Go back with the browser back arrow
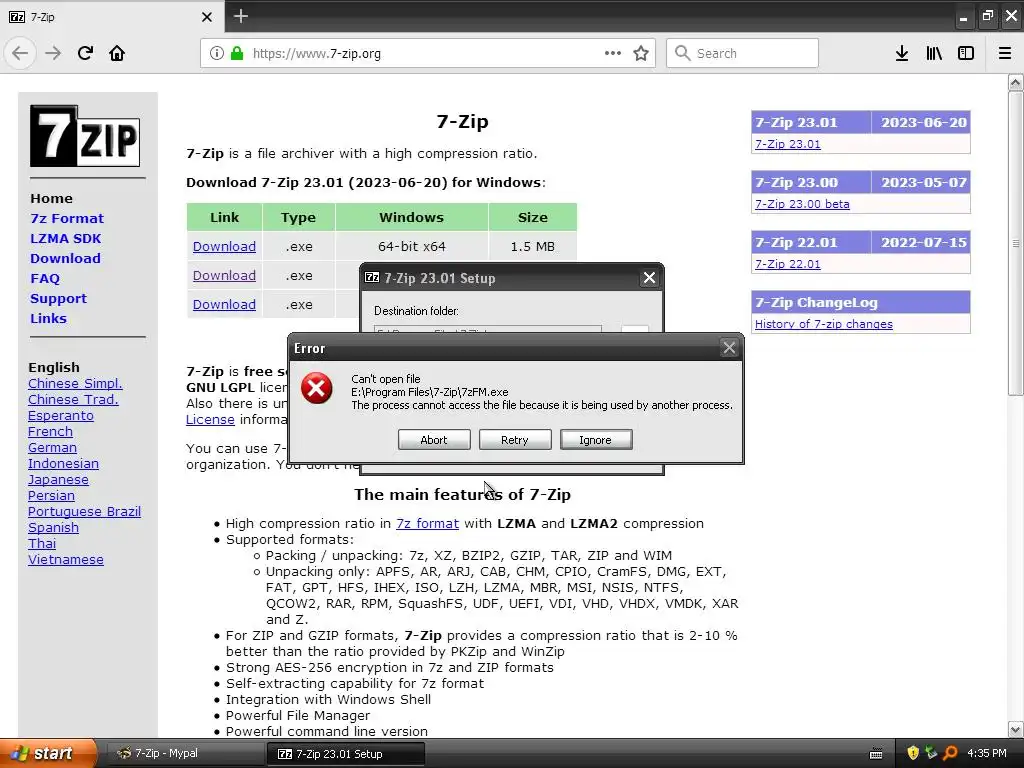 20,53
